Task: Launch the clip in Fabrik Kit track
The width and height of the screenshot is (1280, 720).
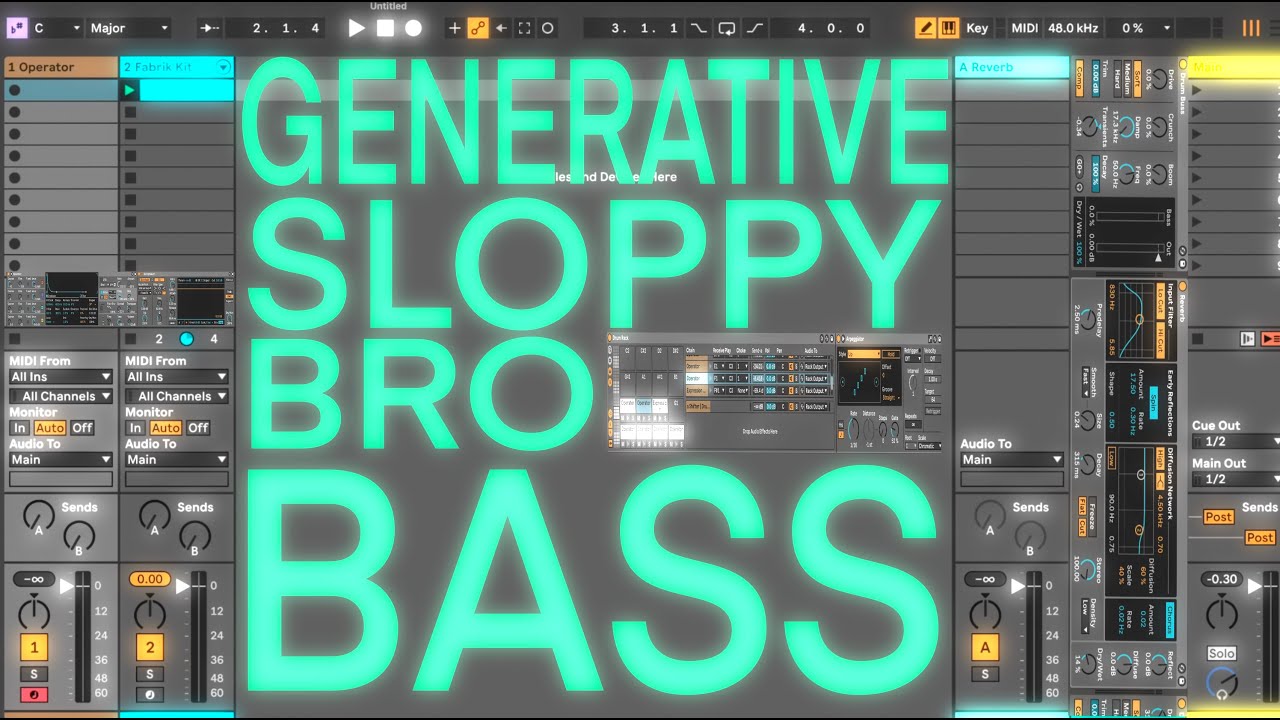Action: coord(129,90)
